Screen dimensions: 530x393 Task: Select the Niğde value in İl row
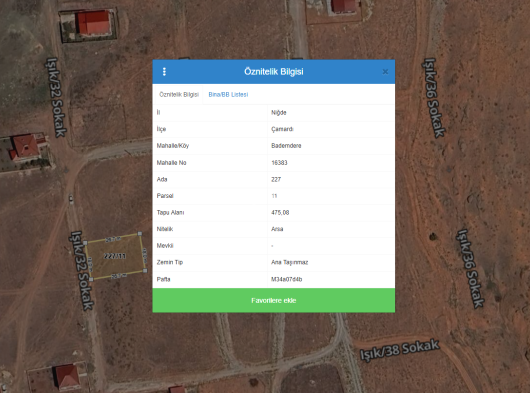pyautogui.click(x=279, y=113)
